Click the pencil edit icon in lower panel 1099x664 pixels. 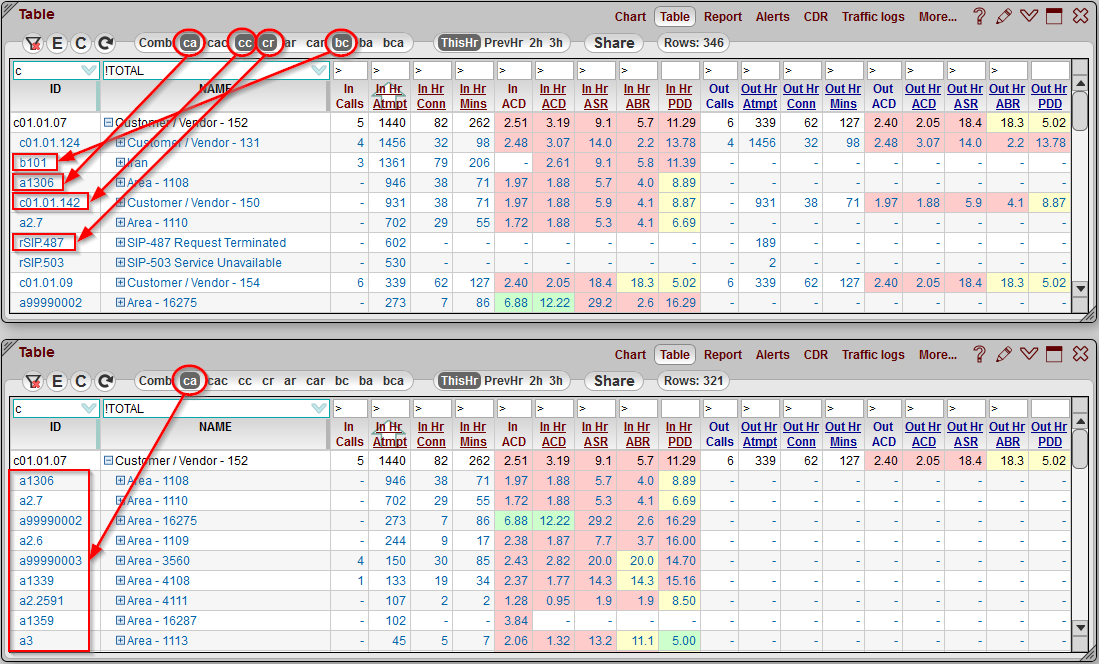coord(1004,354)
